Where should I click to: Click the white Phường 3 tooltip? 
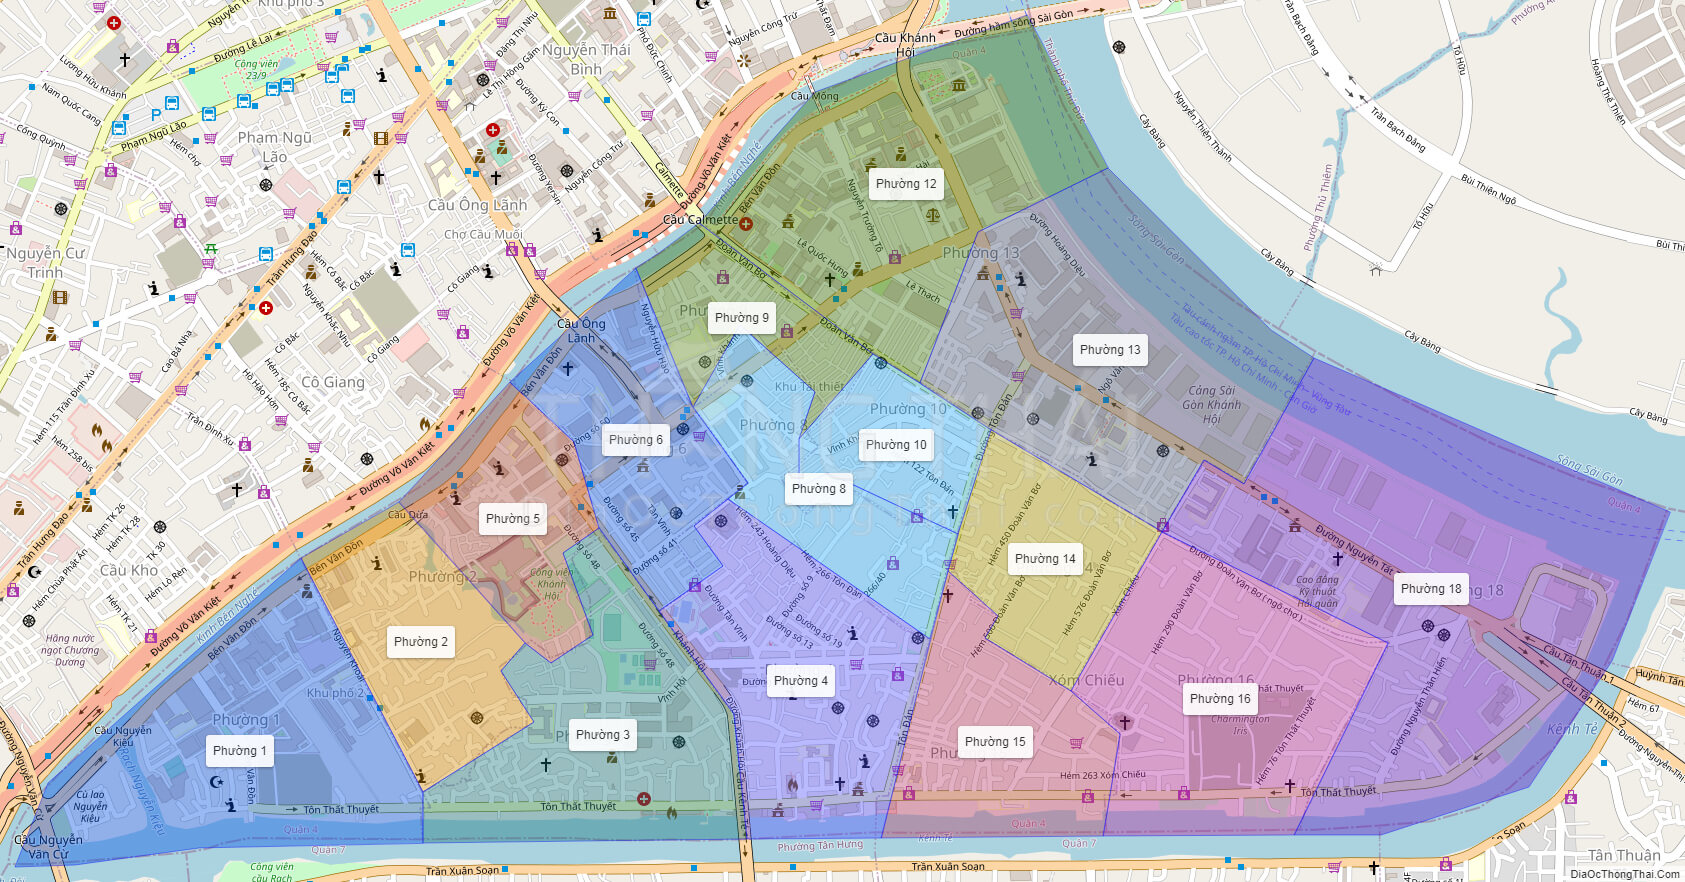click(x=603, y=735)
